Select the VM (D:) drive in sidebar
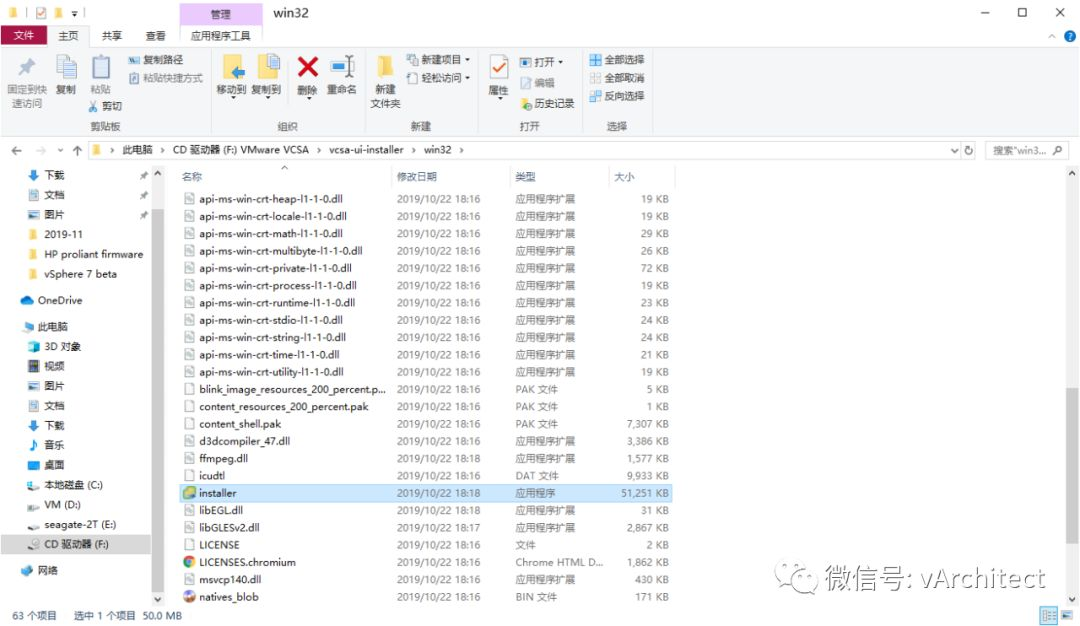This screenshot has width=1080, height=626. point(62,505)
